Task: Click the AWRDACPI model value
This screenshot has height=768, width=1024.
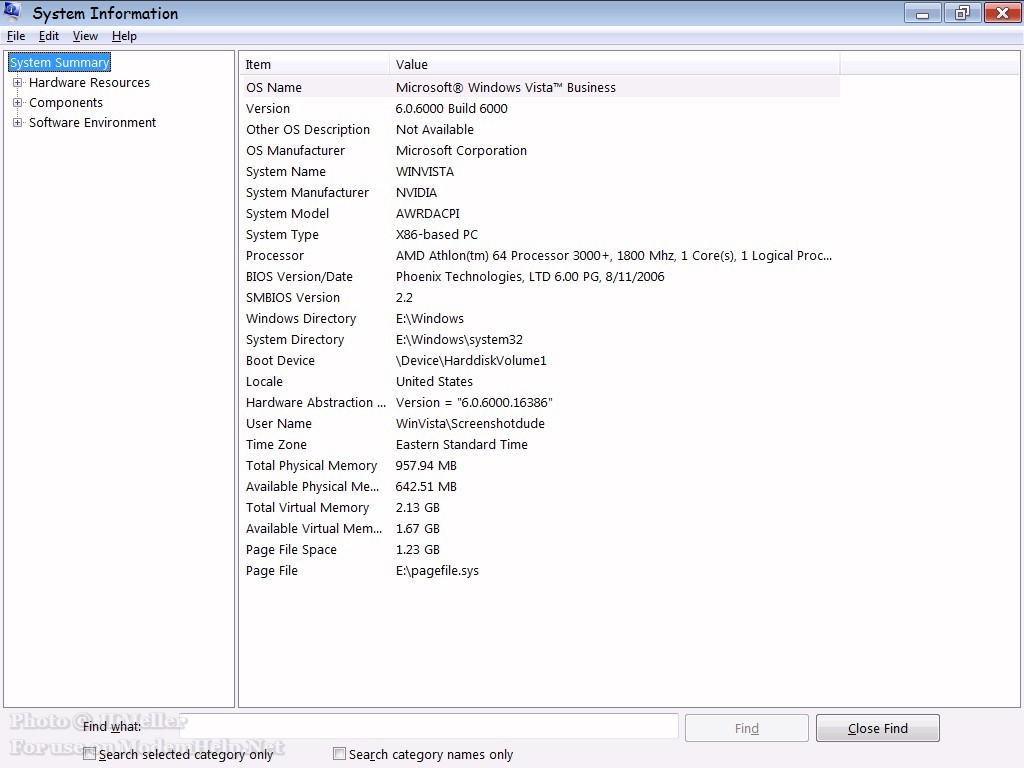Action: 427,214
